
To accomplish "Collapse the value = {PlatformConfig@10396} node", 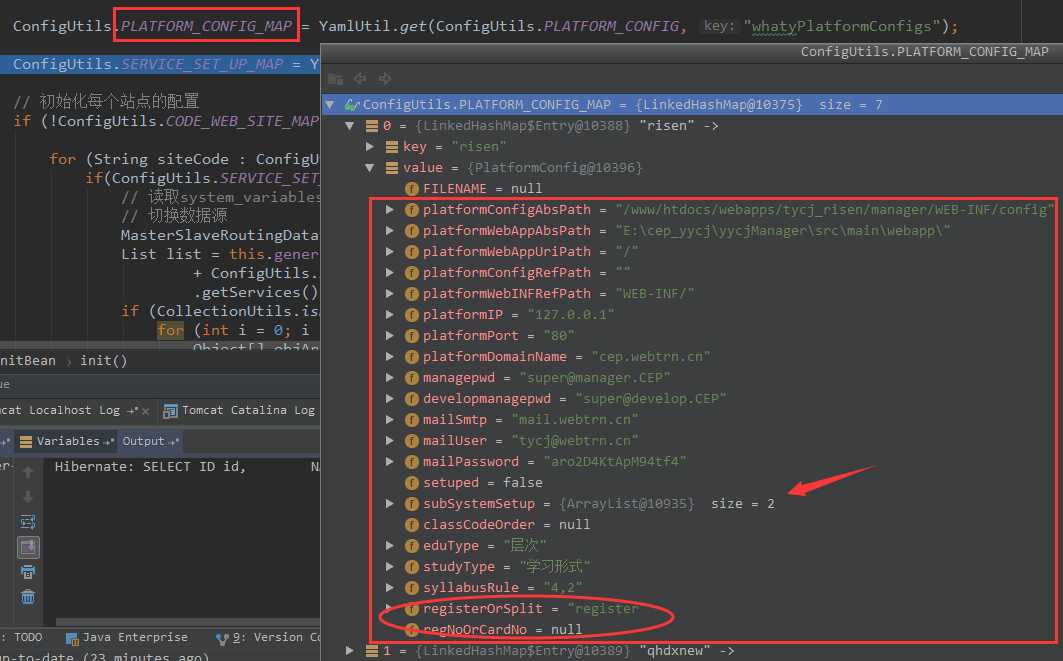I will tap(370, 168).
